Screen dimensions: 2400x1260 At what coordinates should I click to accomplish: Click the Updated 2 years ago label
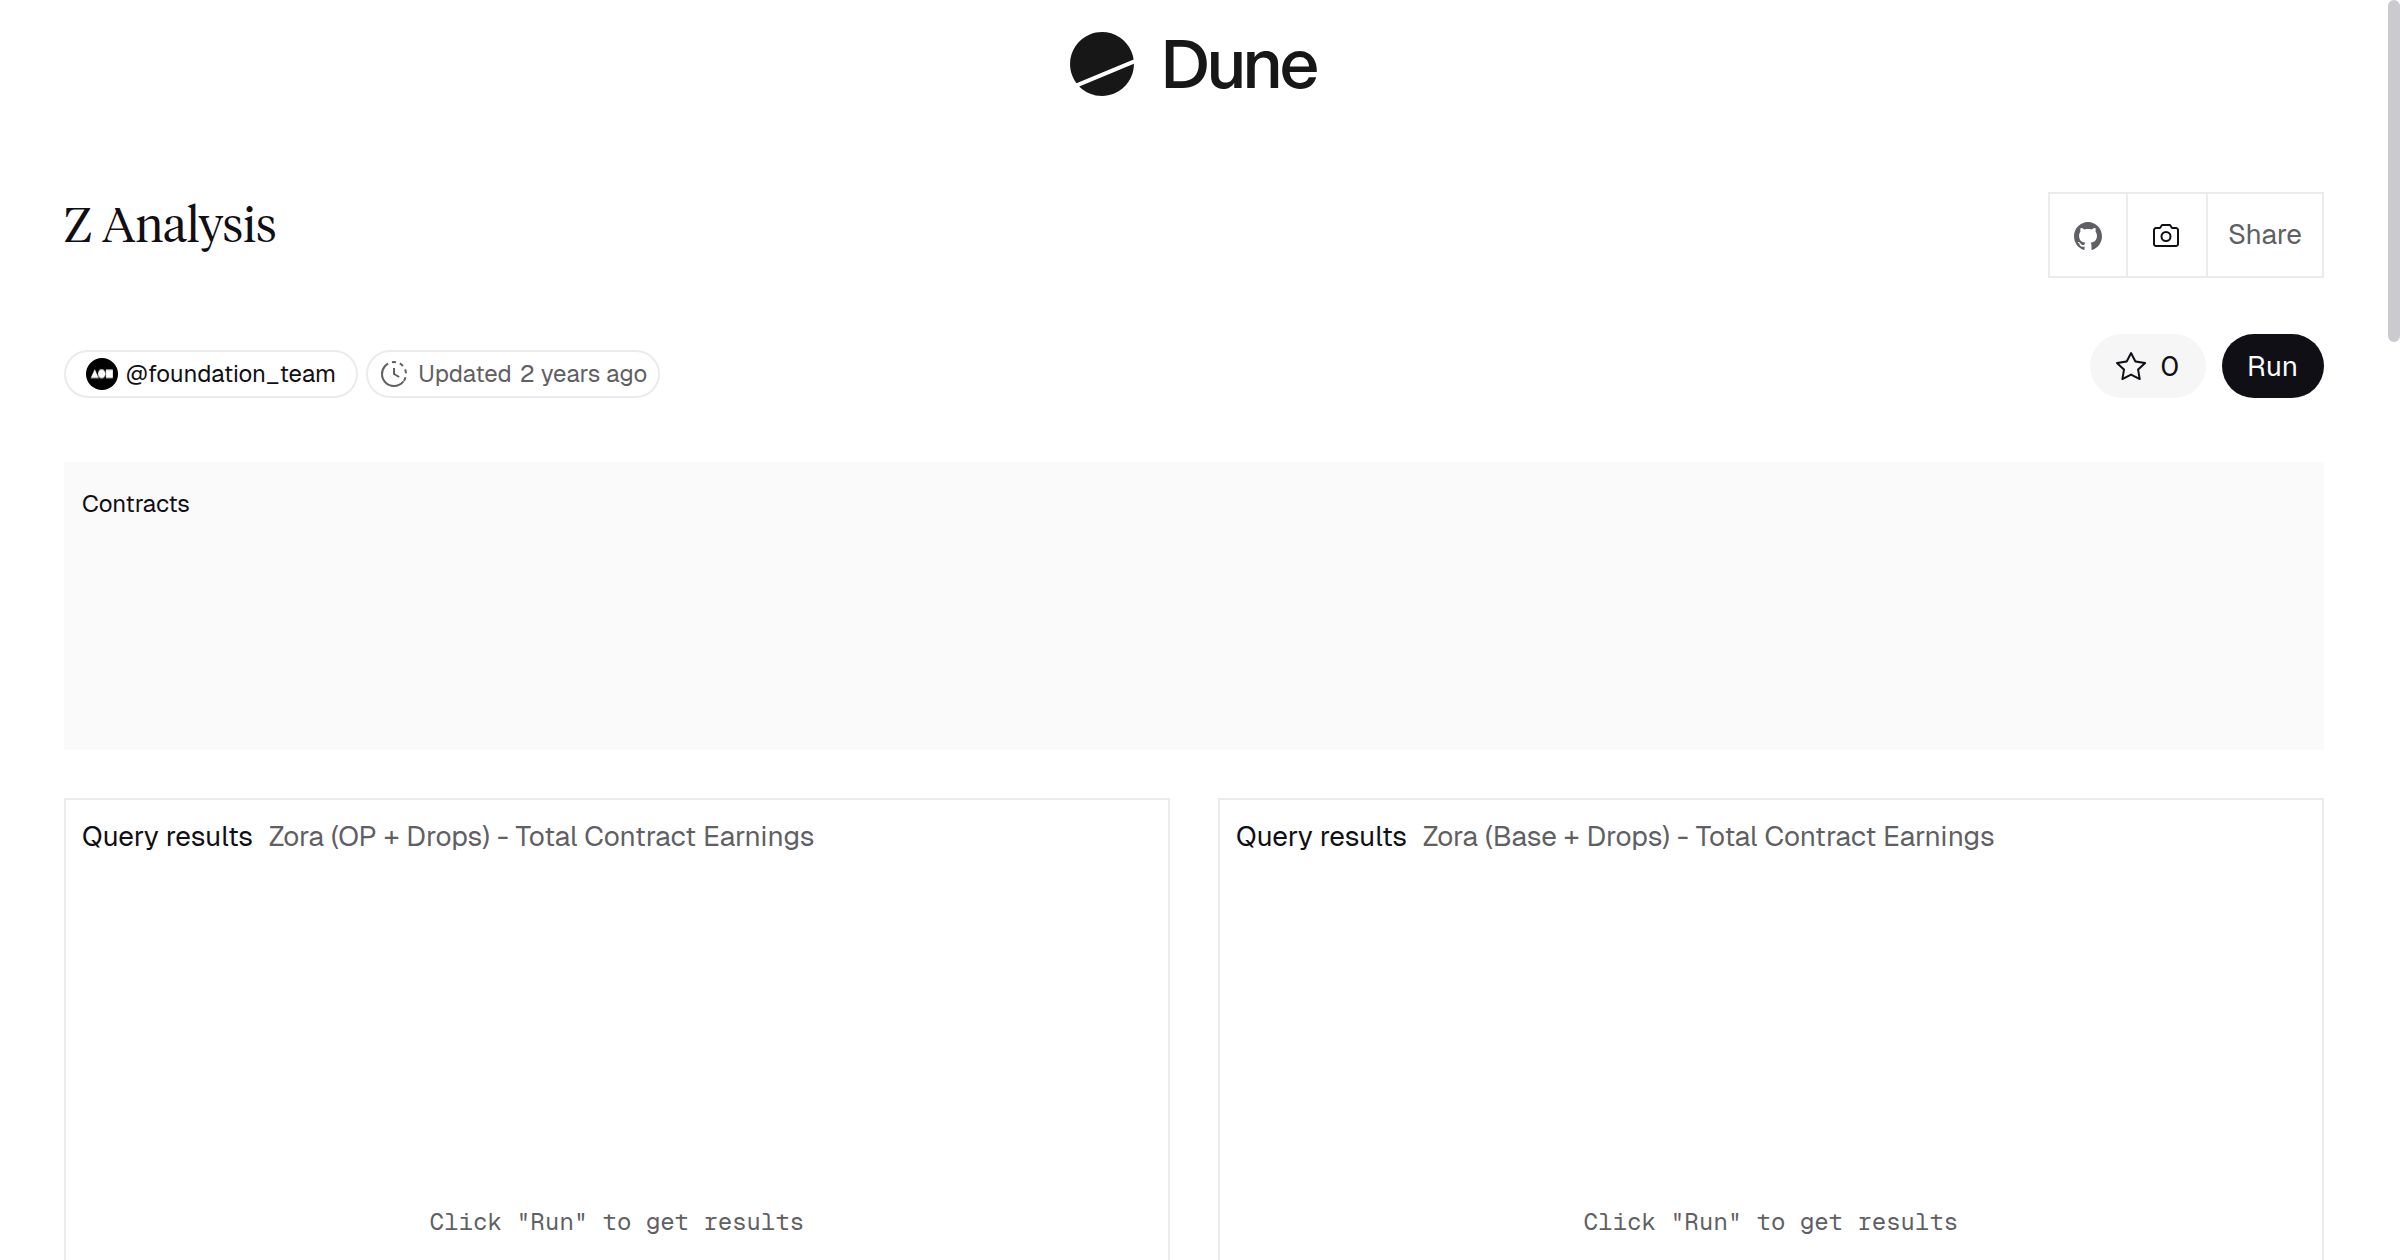[531, 374]
